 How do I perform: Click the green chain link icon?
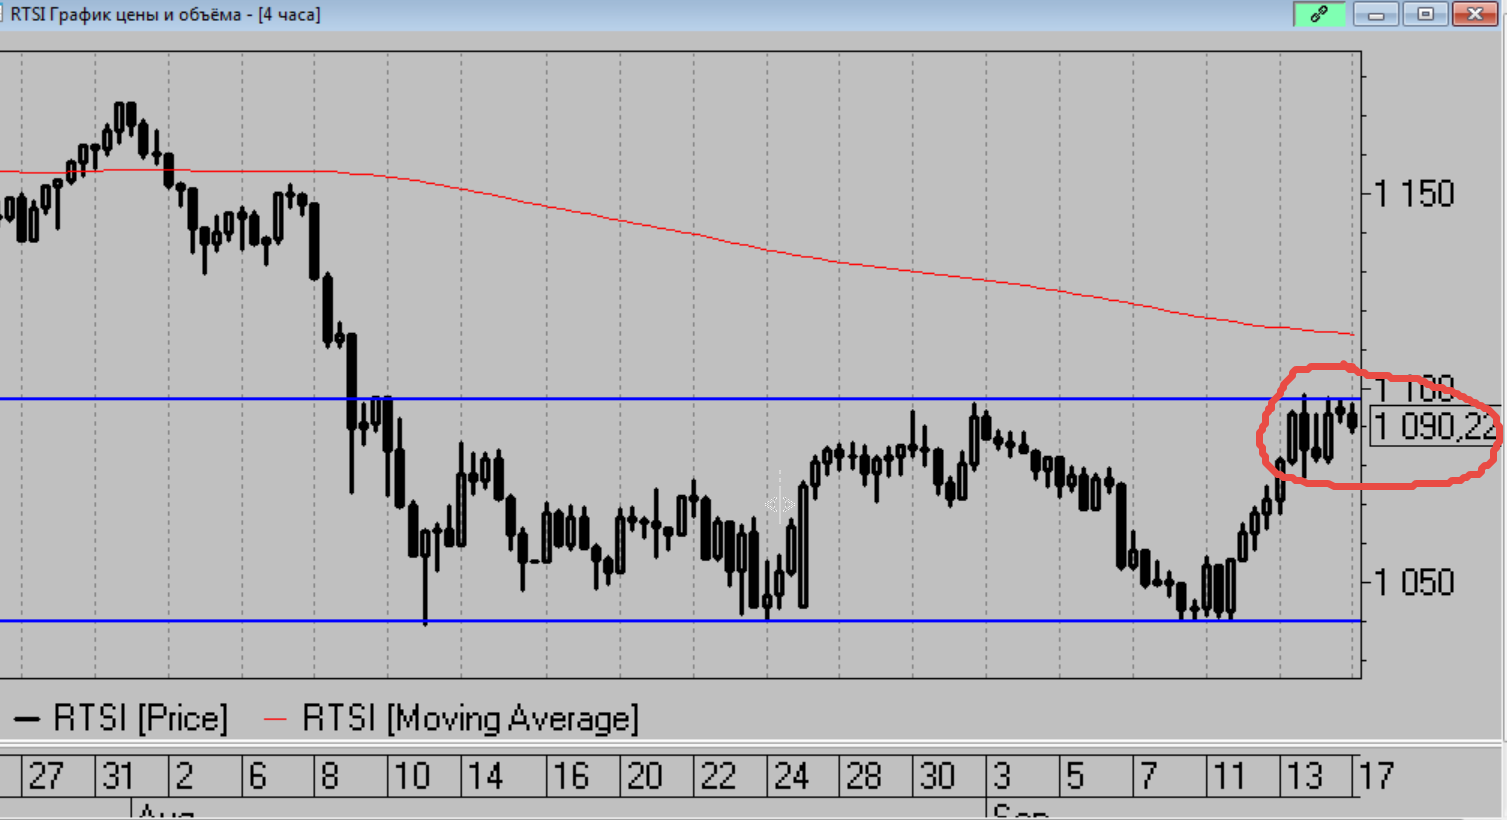coord(1319,14)
